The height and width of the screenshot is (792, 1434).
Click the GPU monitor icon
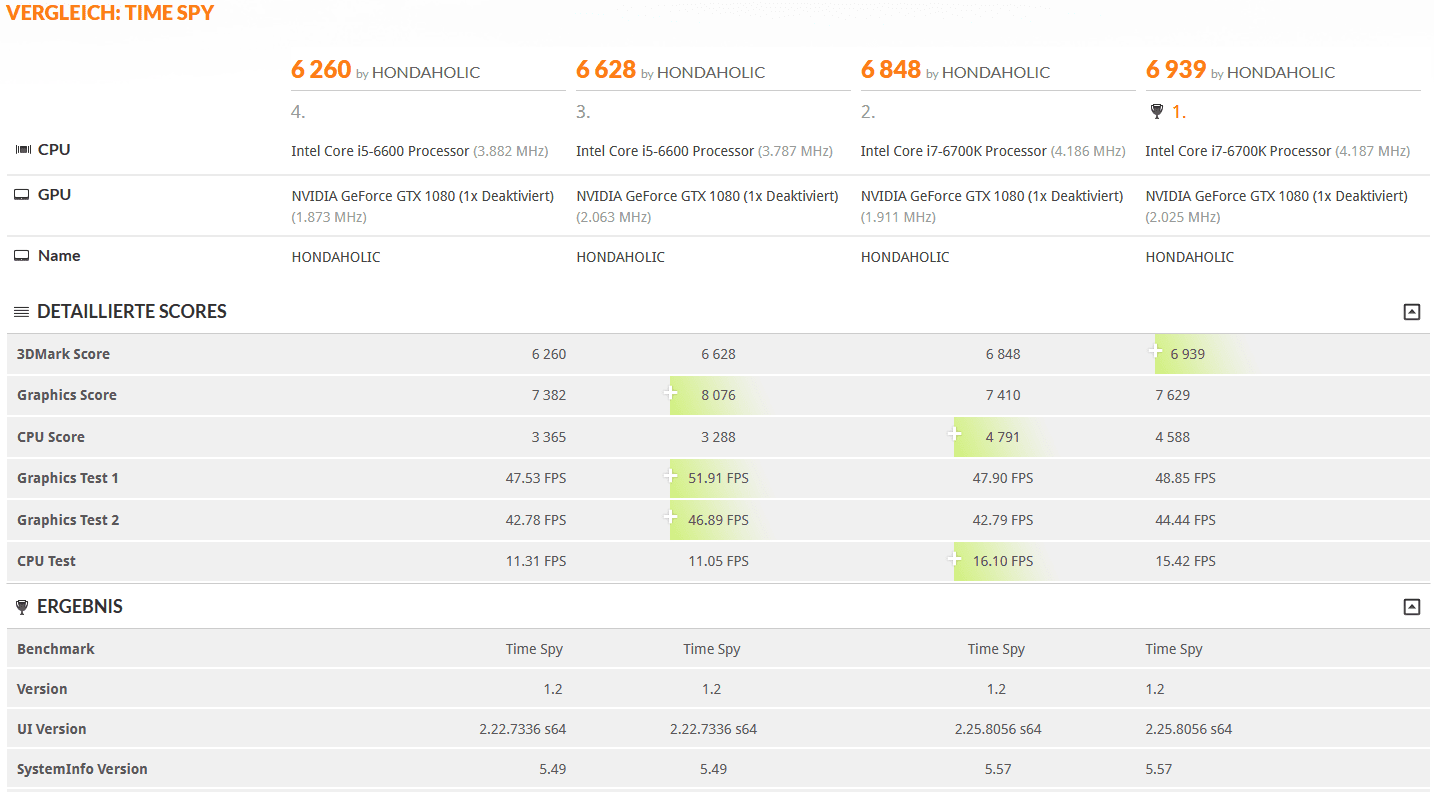22,195
